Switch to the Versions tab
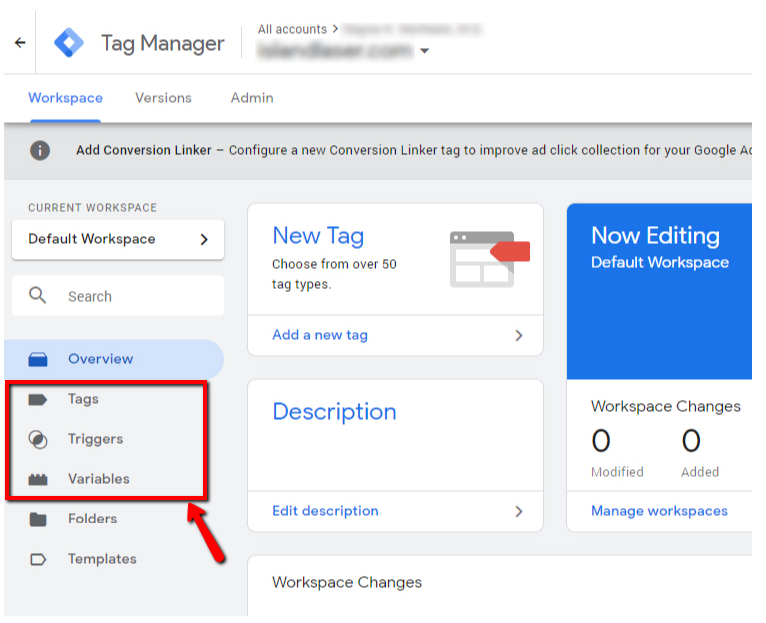The height and width of the screenshot is (623, 766). coord(163,98)
